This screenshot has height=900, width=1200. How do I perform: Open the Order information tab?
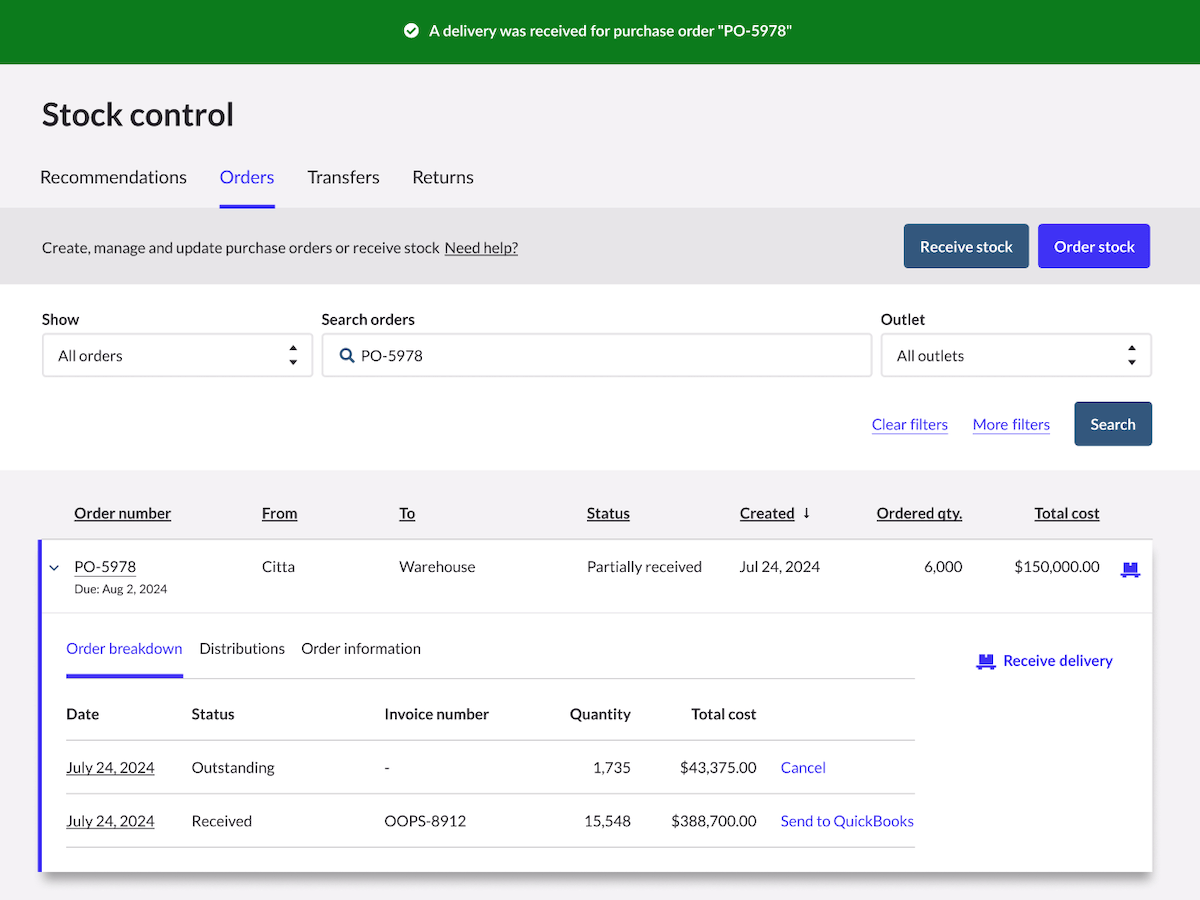[x=361, y=649]
